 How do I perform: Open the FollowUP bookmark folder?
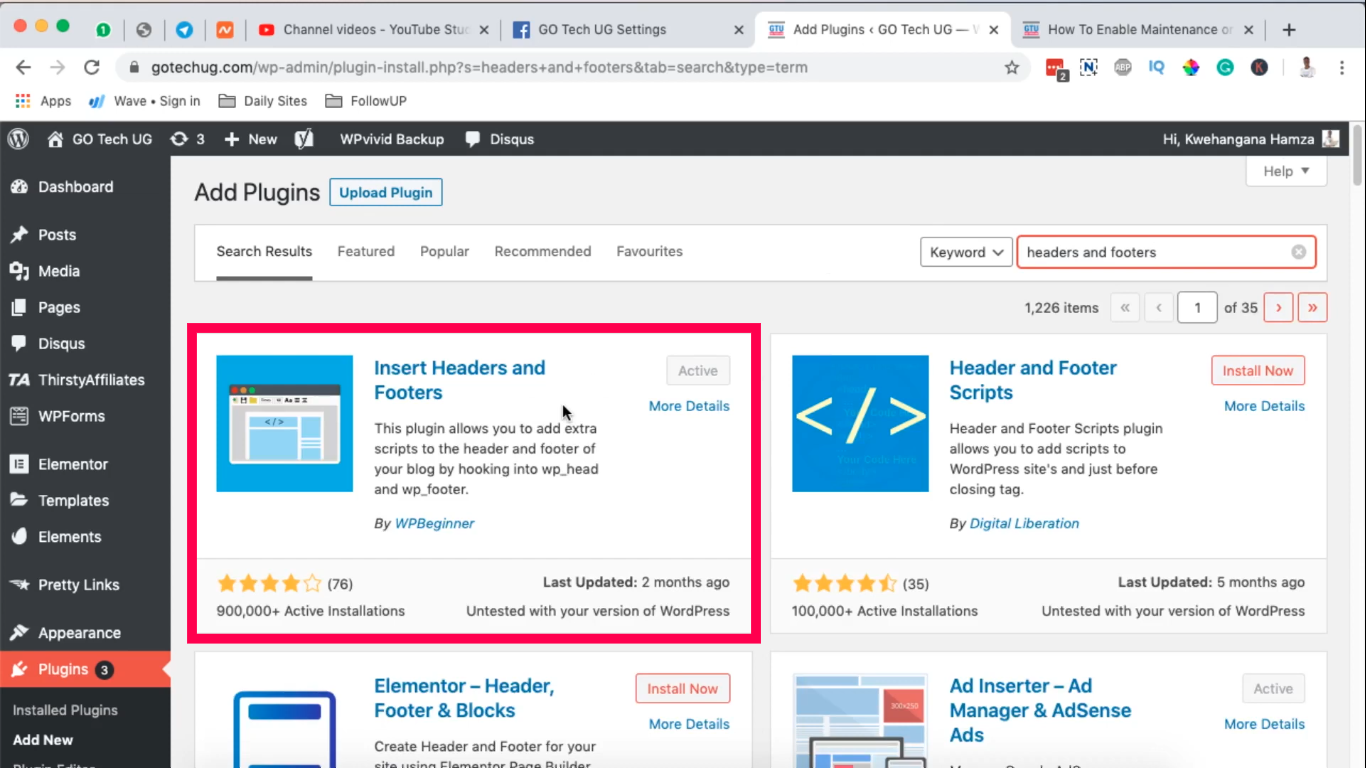coord(366,101)
